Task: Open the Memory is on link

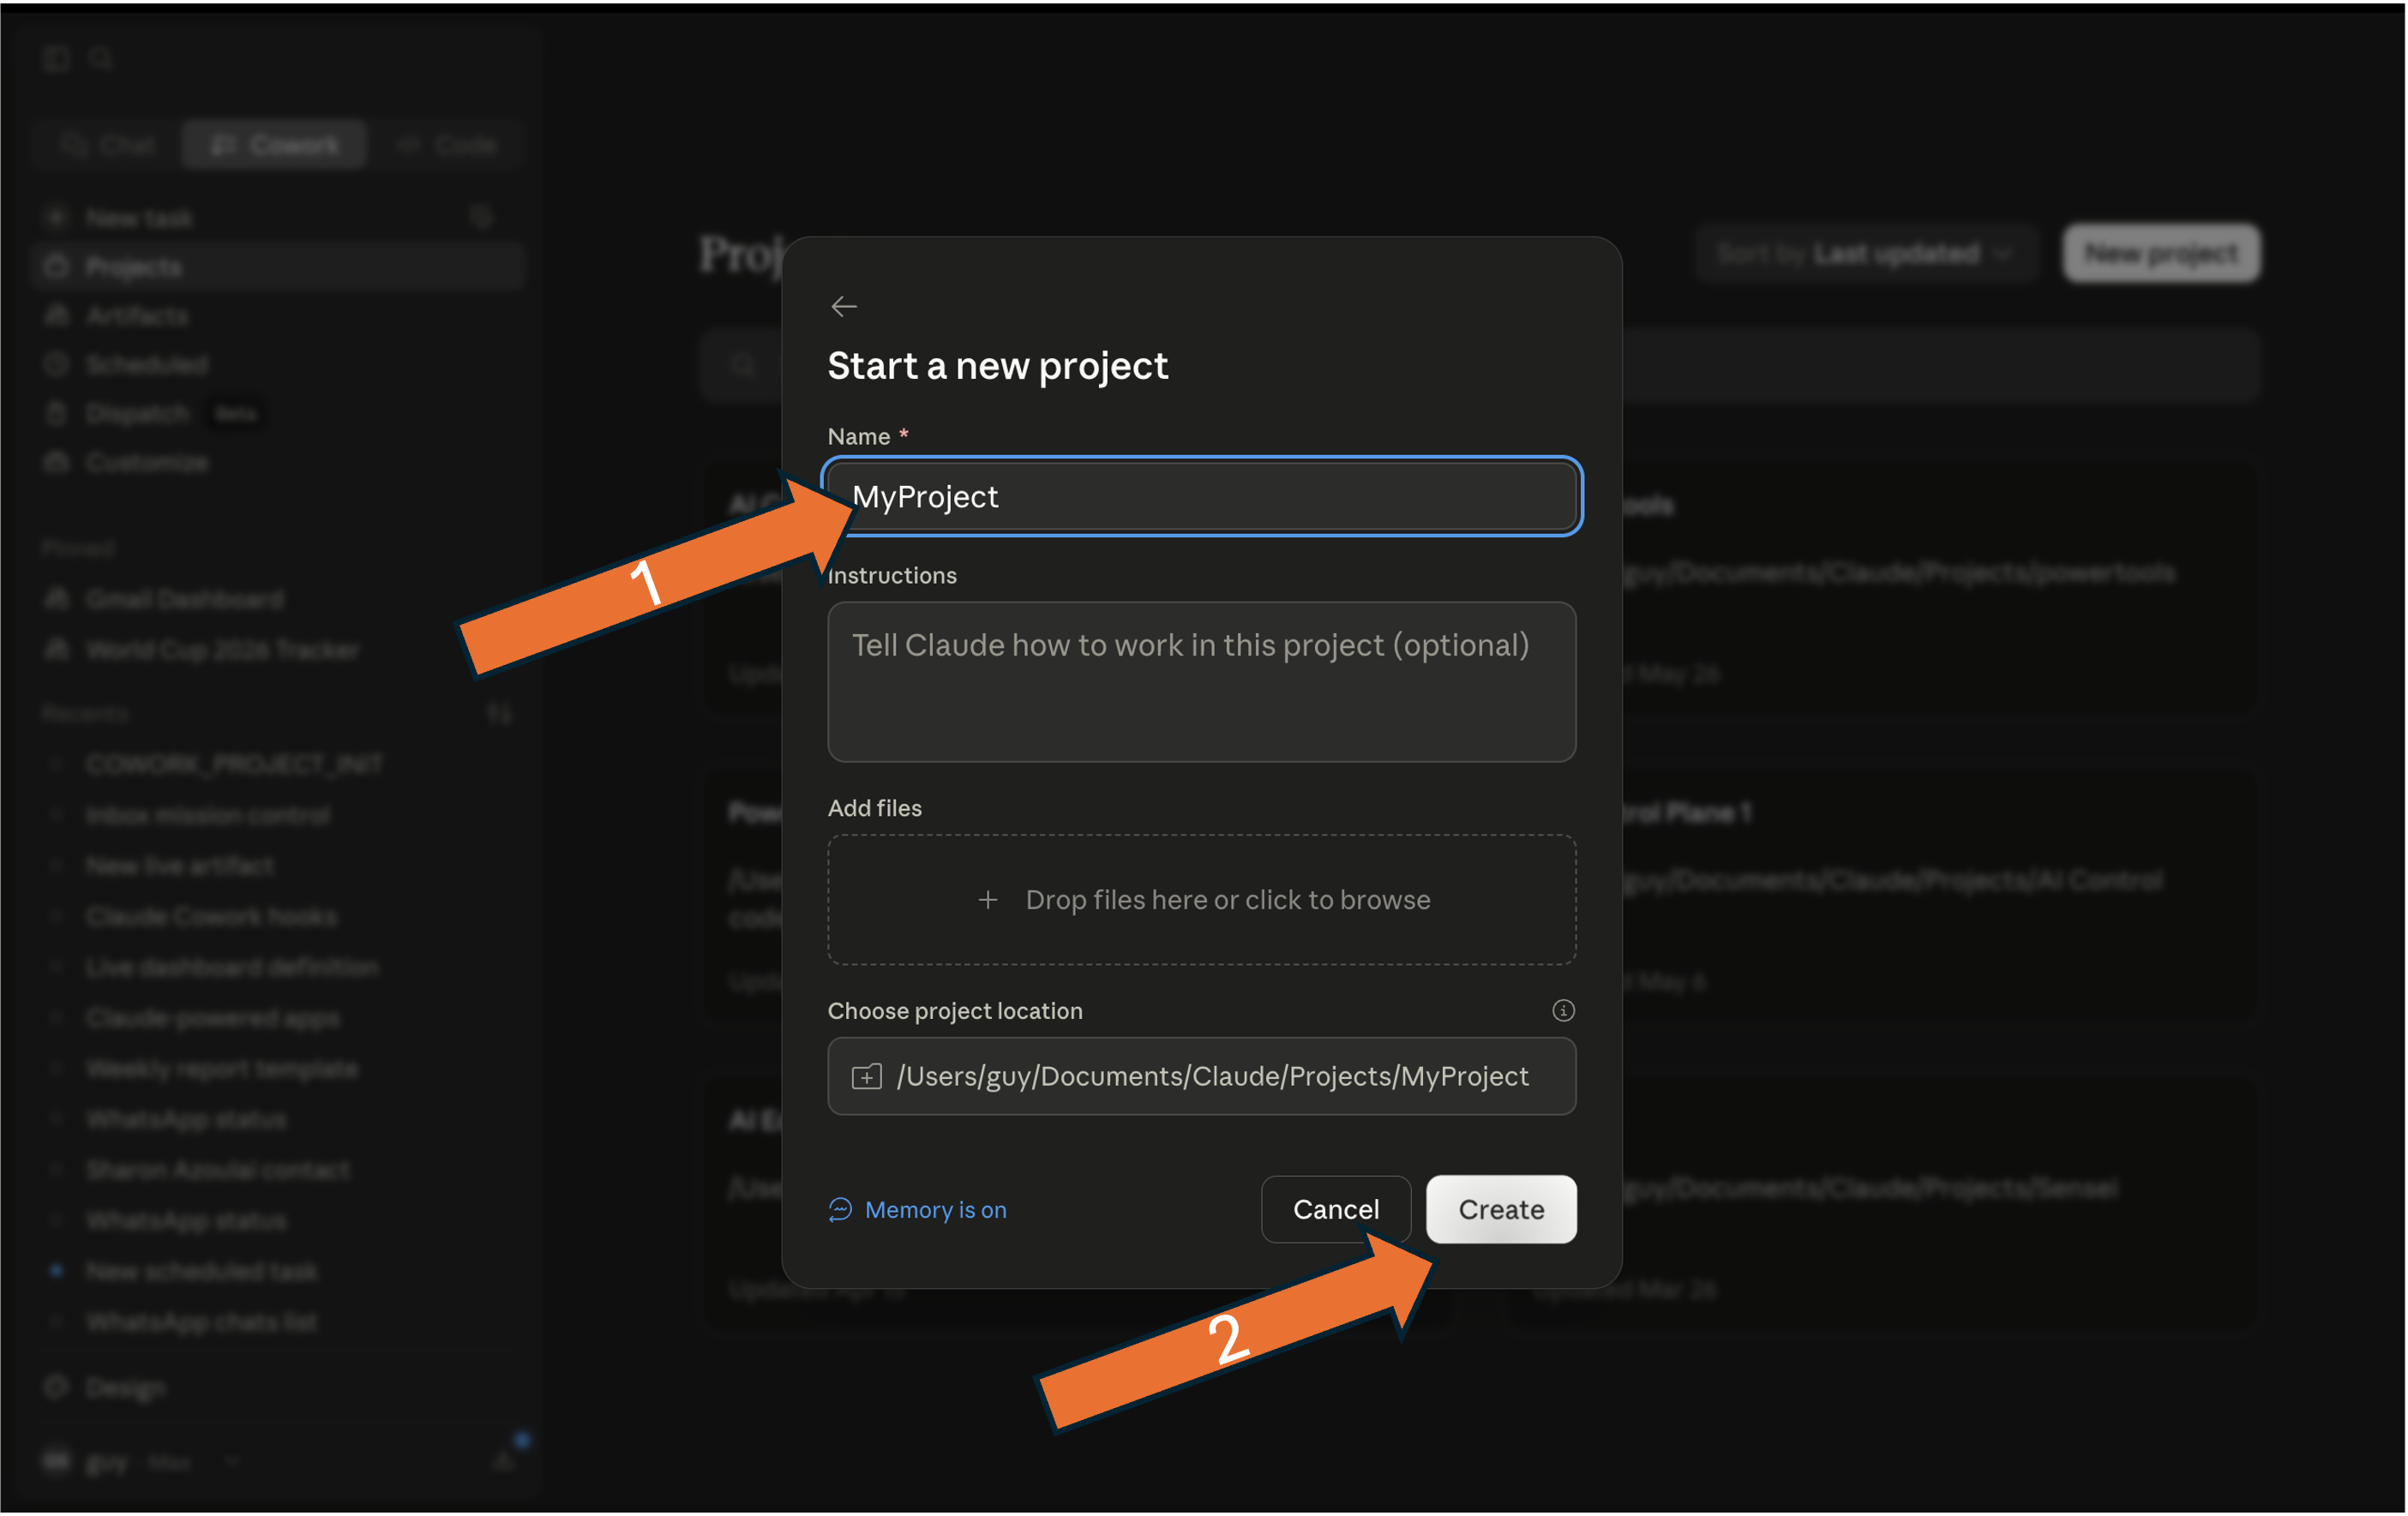Action: point(918,1210)
